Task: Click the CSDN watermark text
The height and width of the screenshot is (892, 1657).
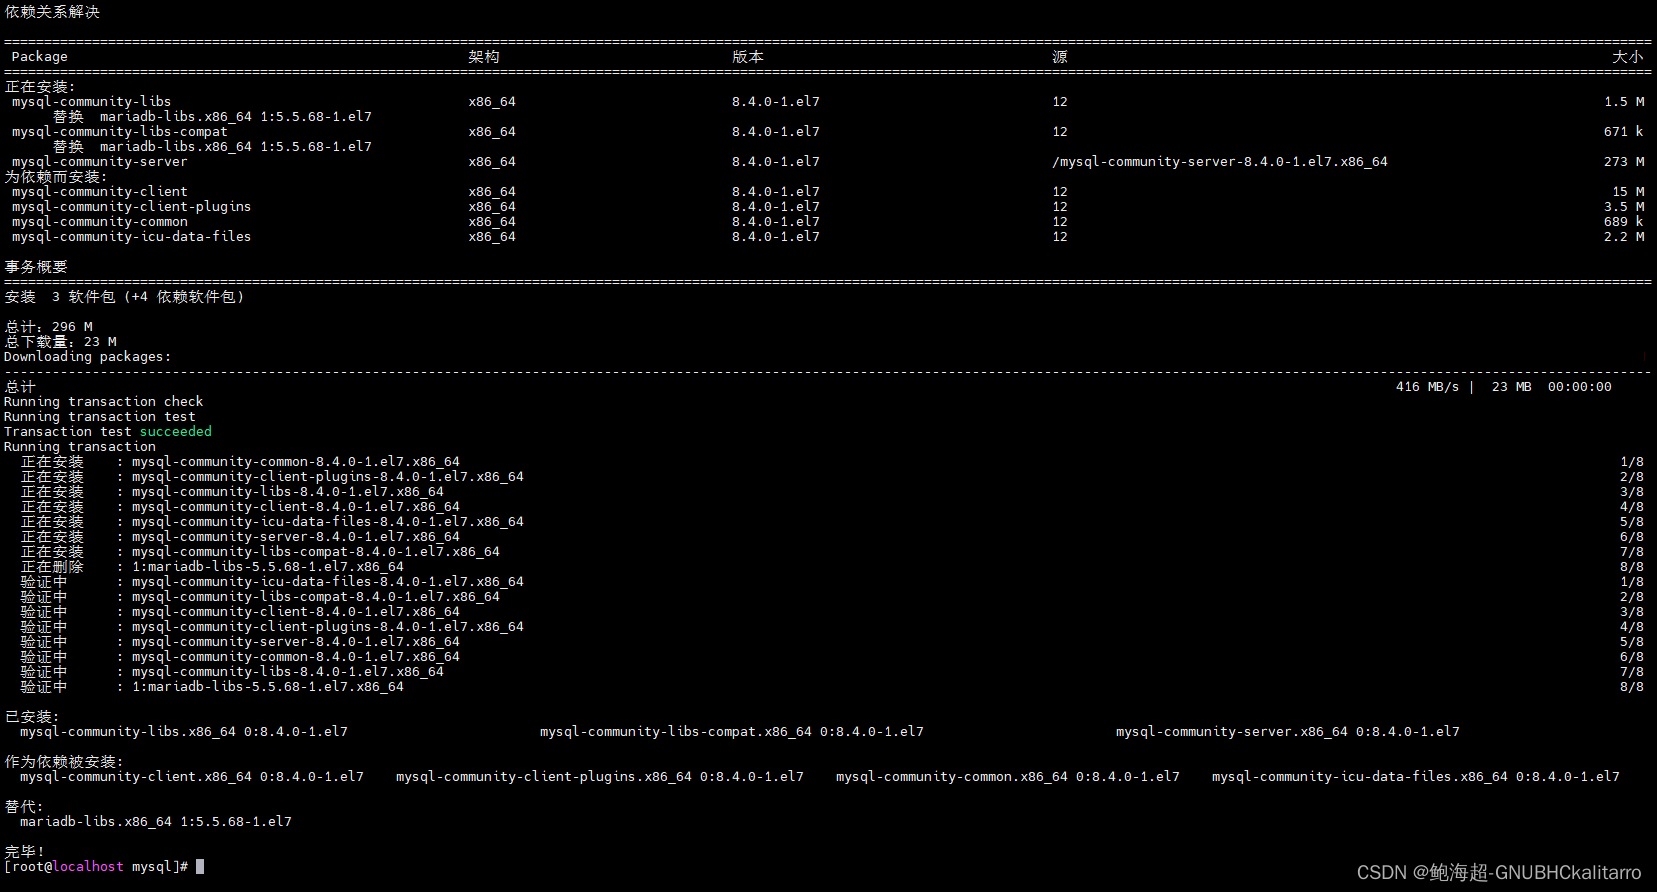Action: (1498, 873)
